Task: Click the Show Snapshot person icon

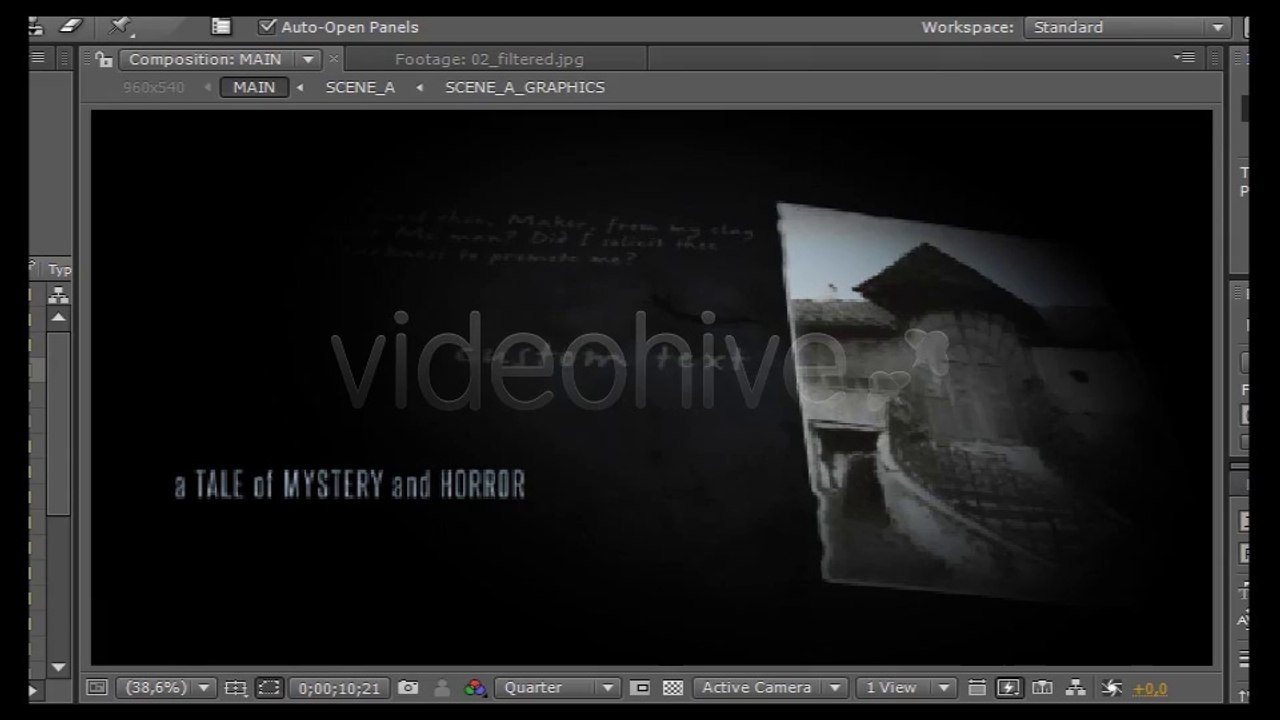Action: pos(441,687)
